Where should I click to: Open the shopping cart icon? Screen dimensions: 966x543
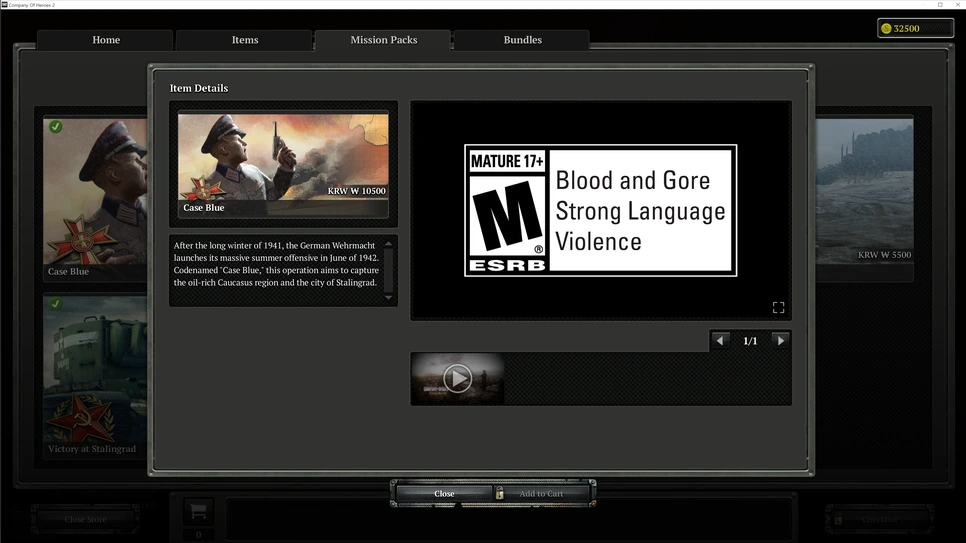198,511
